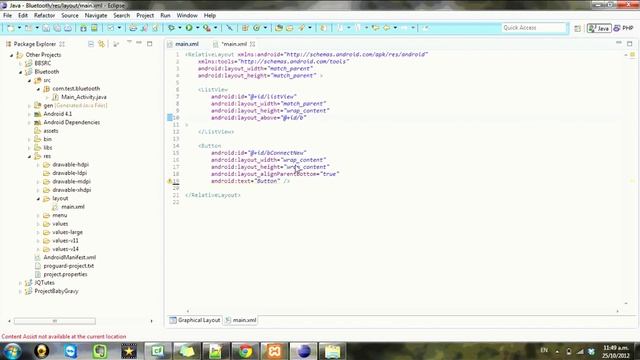640x360 pixels.
Task: Open the Android SDK Manager icon
Action: click(83, 28)
